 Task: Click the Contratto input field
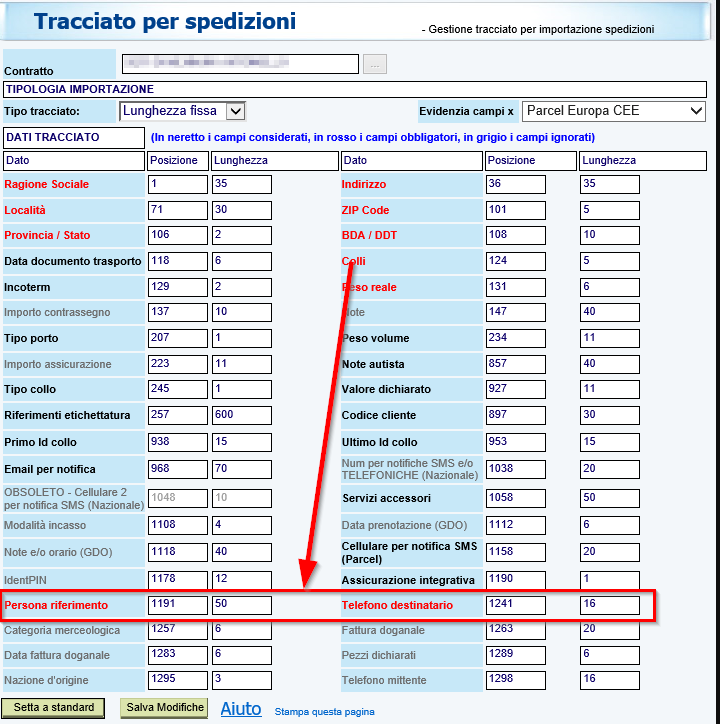click(240, 64)
